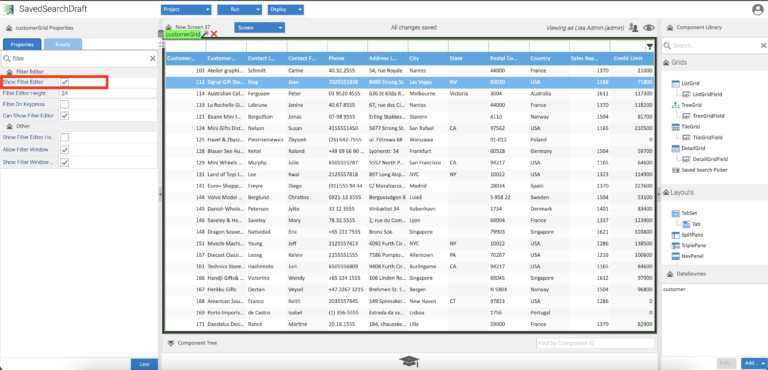Switch to the Properties tab
Image resolution: width=768 pixels, height=370 pixels.
coord(22,44)
